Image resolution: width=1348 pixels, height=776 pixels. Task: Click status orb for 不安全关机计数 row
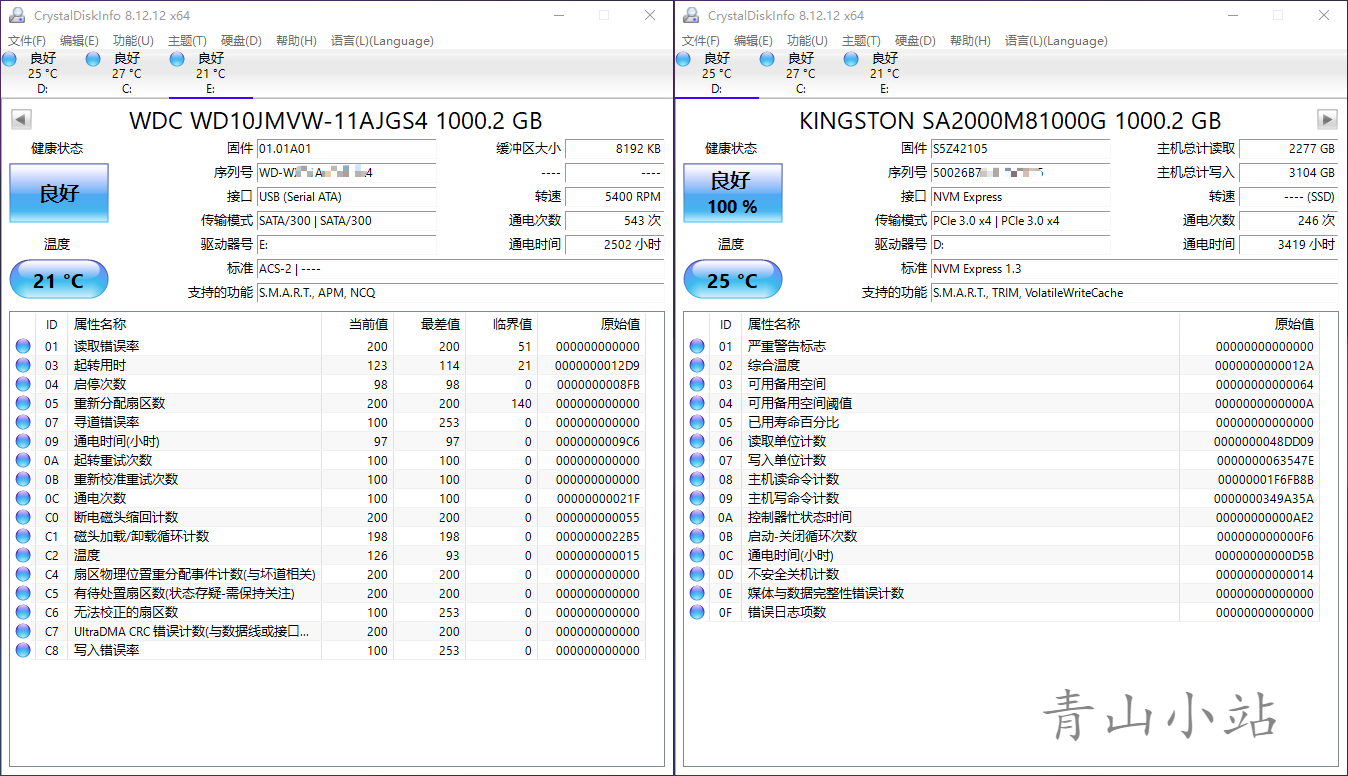[697, 574]
